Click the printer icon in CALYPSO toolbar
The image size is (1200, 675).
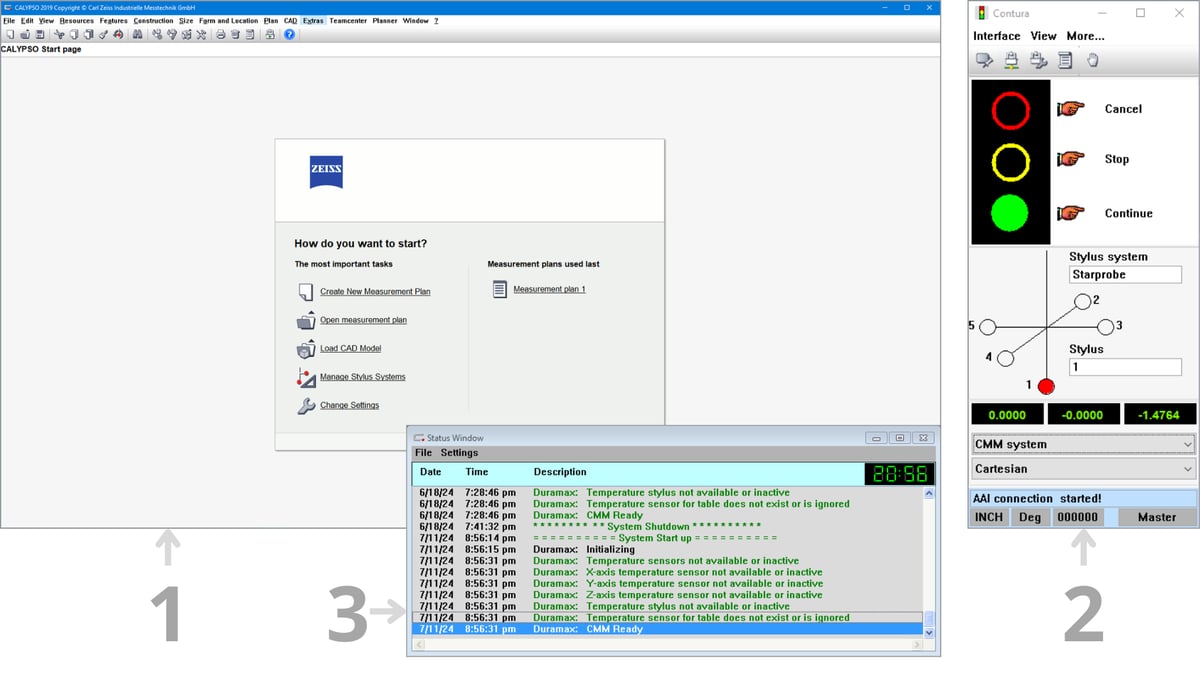[x=220, y=34]
